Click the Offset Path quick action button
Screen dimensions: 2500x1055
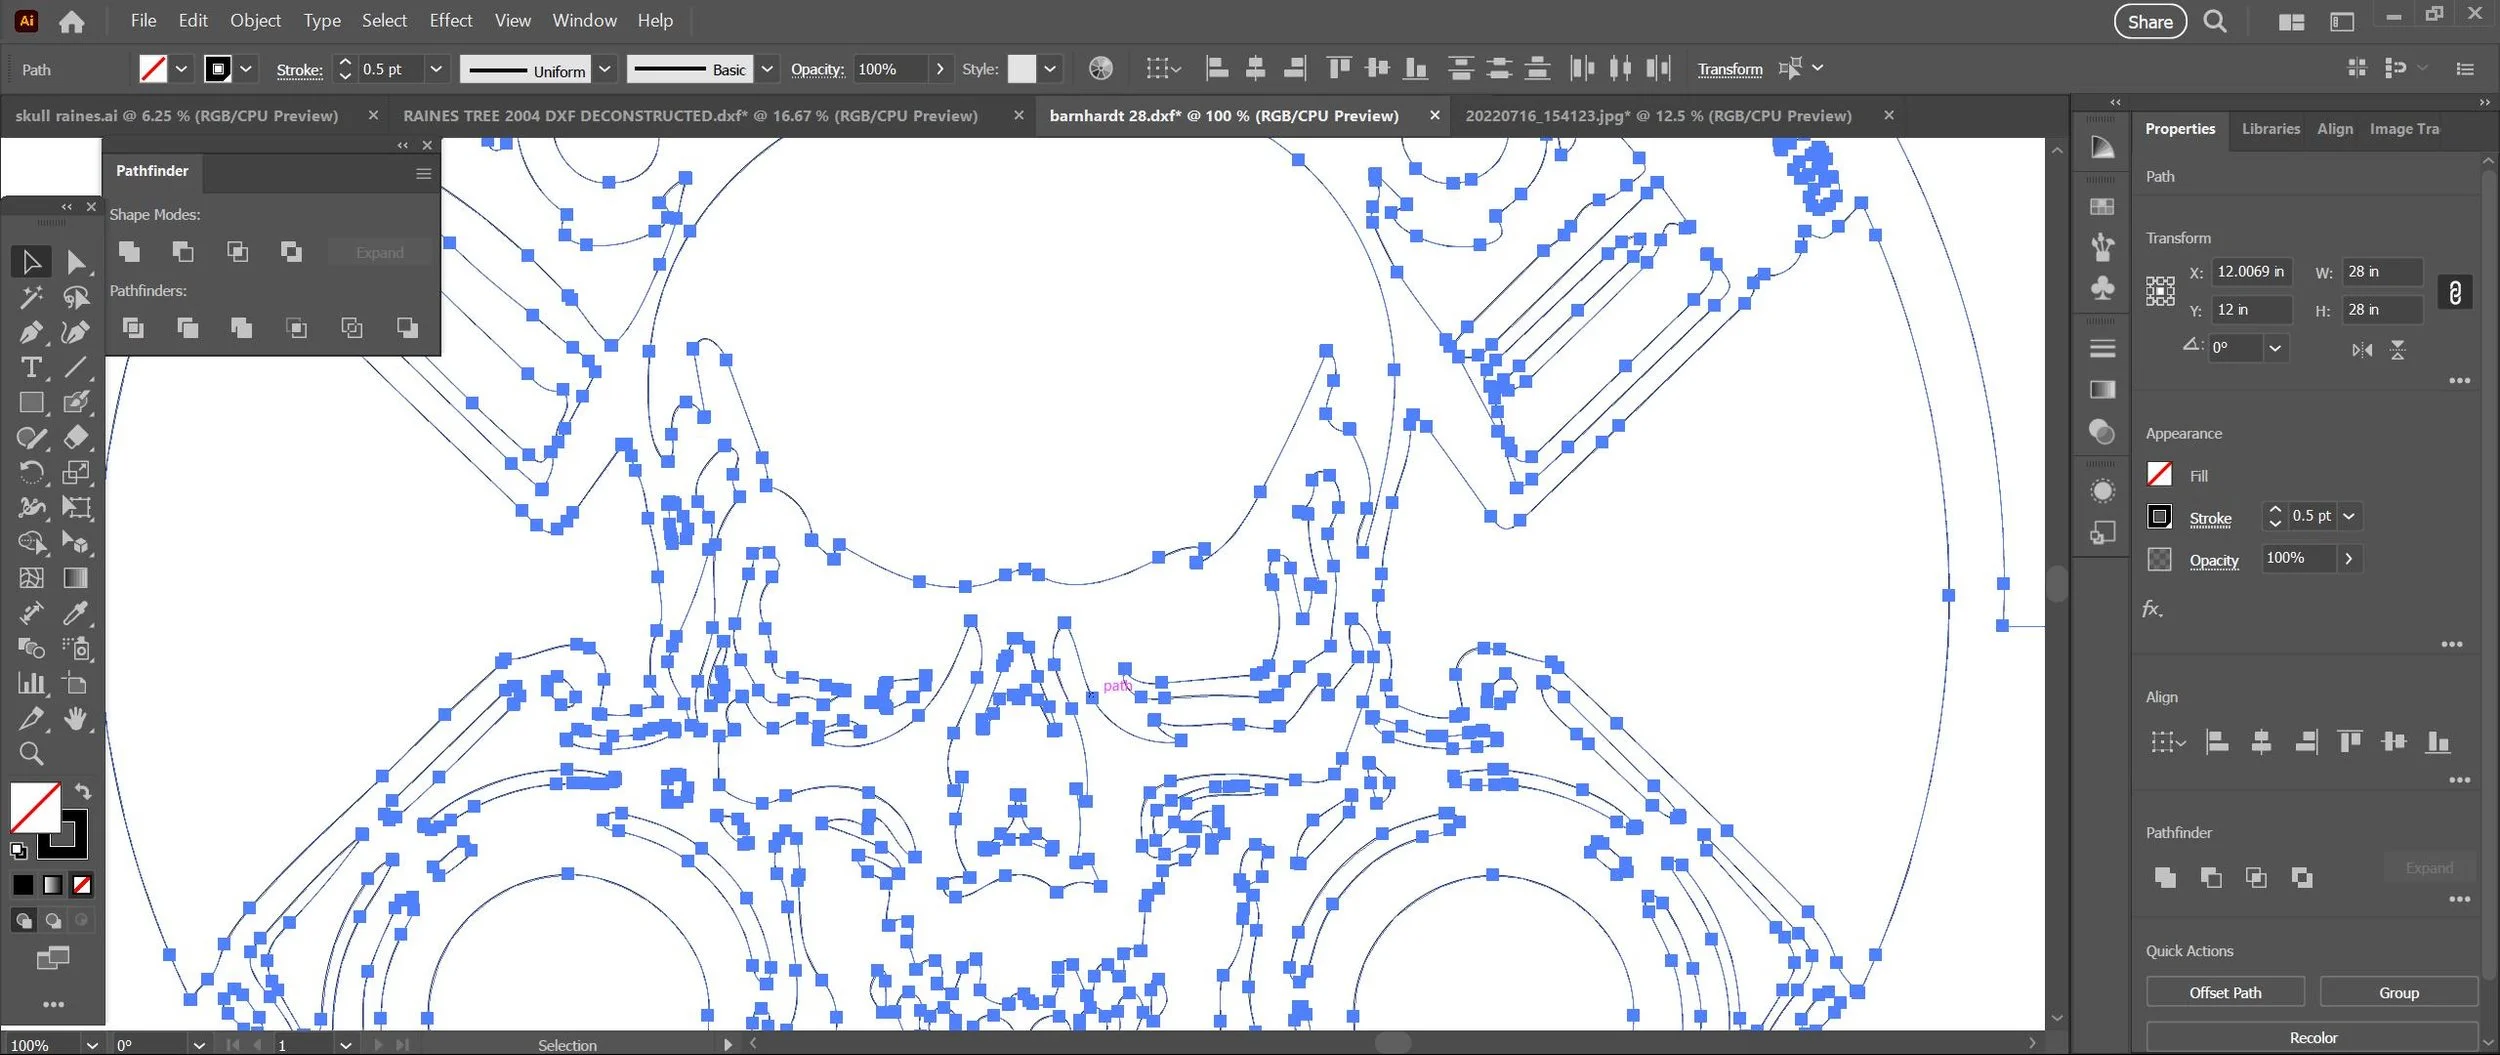pos(2225,992)
